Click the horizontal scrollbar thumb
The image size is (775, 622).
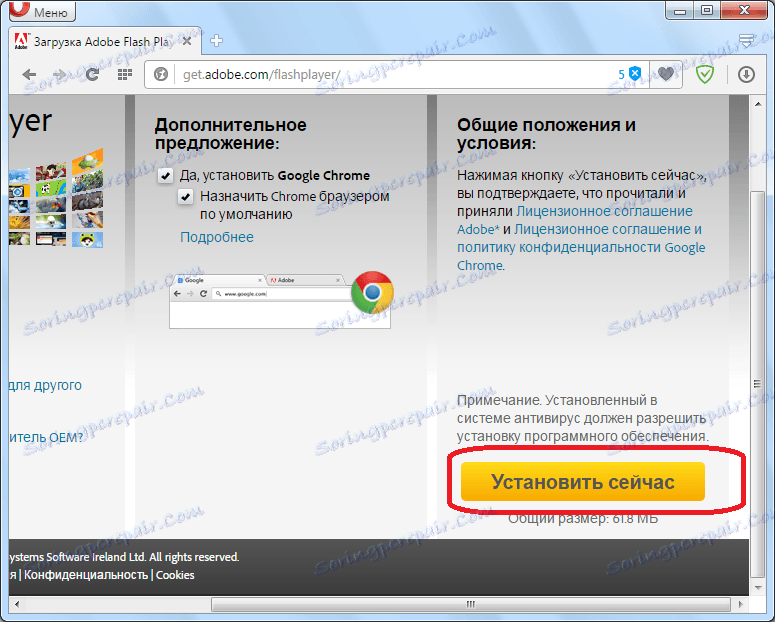(471, 604)
